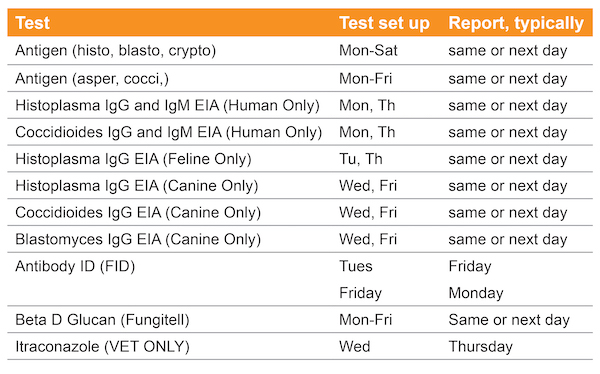Click the 'Thursday' report day for Itraconazole

click(x=481, y=347)
